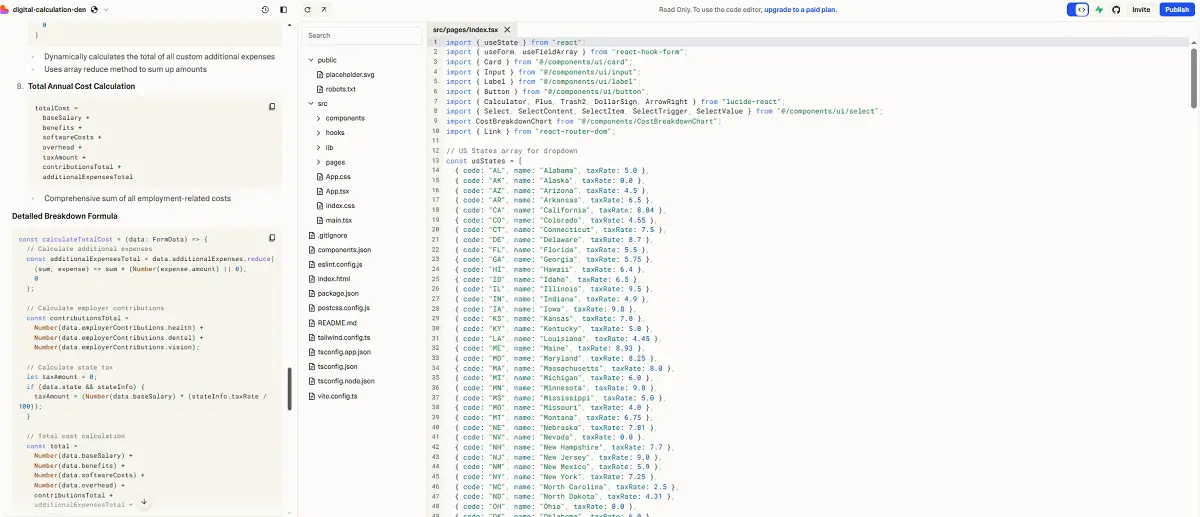The height and width of the screenshot is (517, 1200).
Task: Click the CostBreakdownChart import line
Action: (582, 121)
